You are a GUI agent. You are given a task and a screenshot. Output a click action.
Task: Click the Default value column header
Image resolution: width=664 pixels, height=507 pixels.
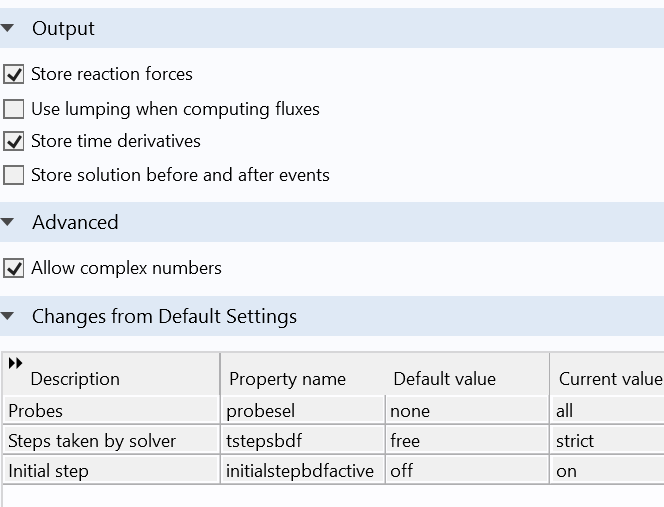[x=444, y=379]
